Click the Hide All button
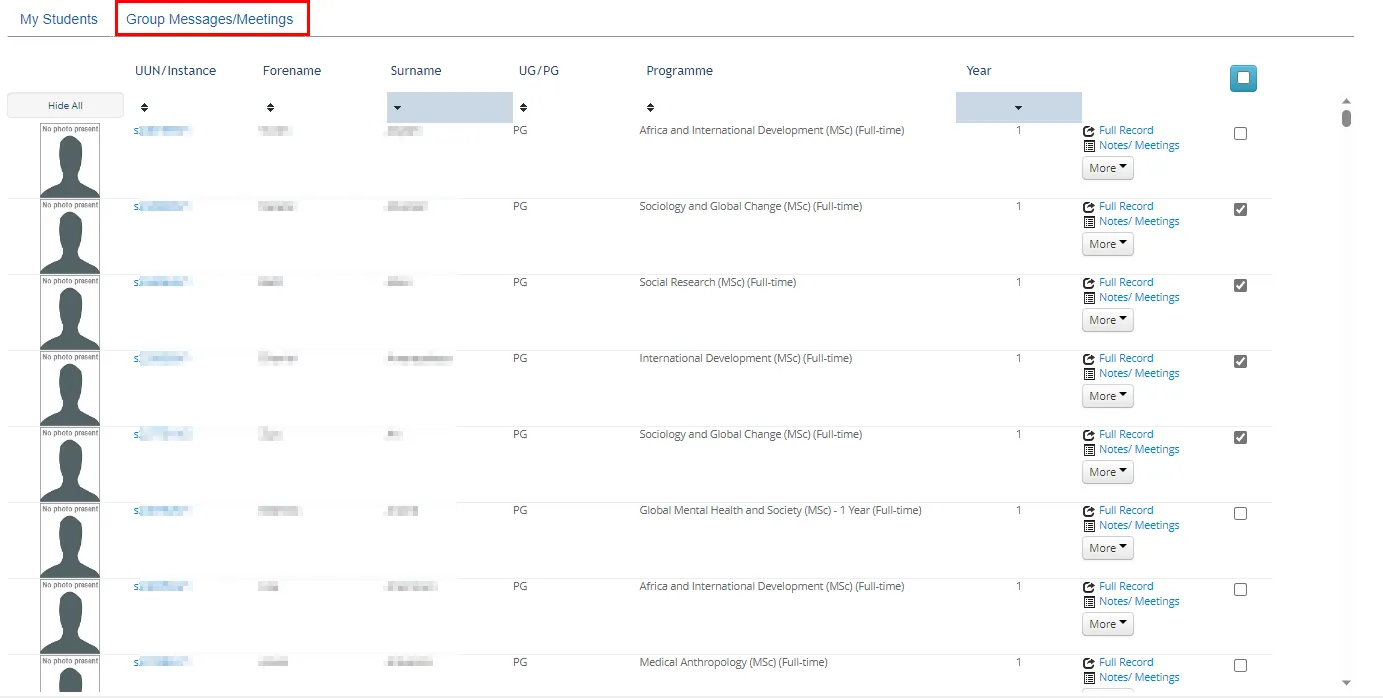This screenshot has height=698, width=1383. click(x=65, y=104)
